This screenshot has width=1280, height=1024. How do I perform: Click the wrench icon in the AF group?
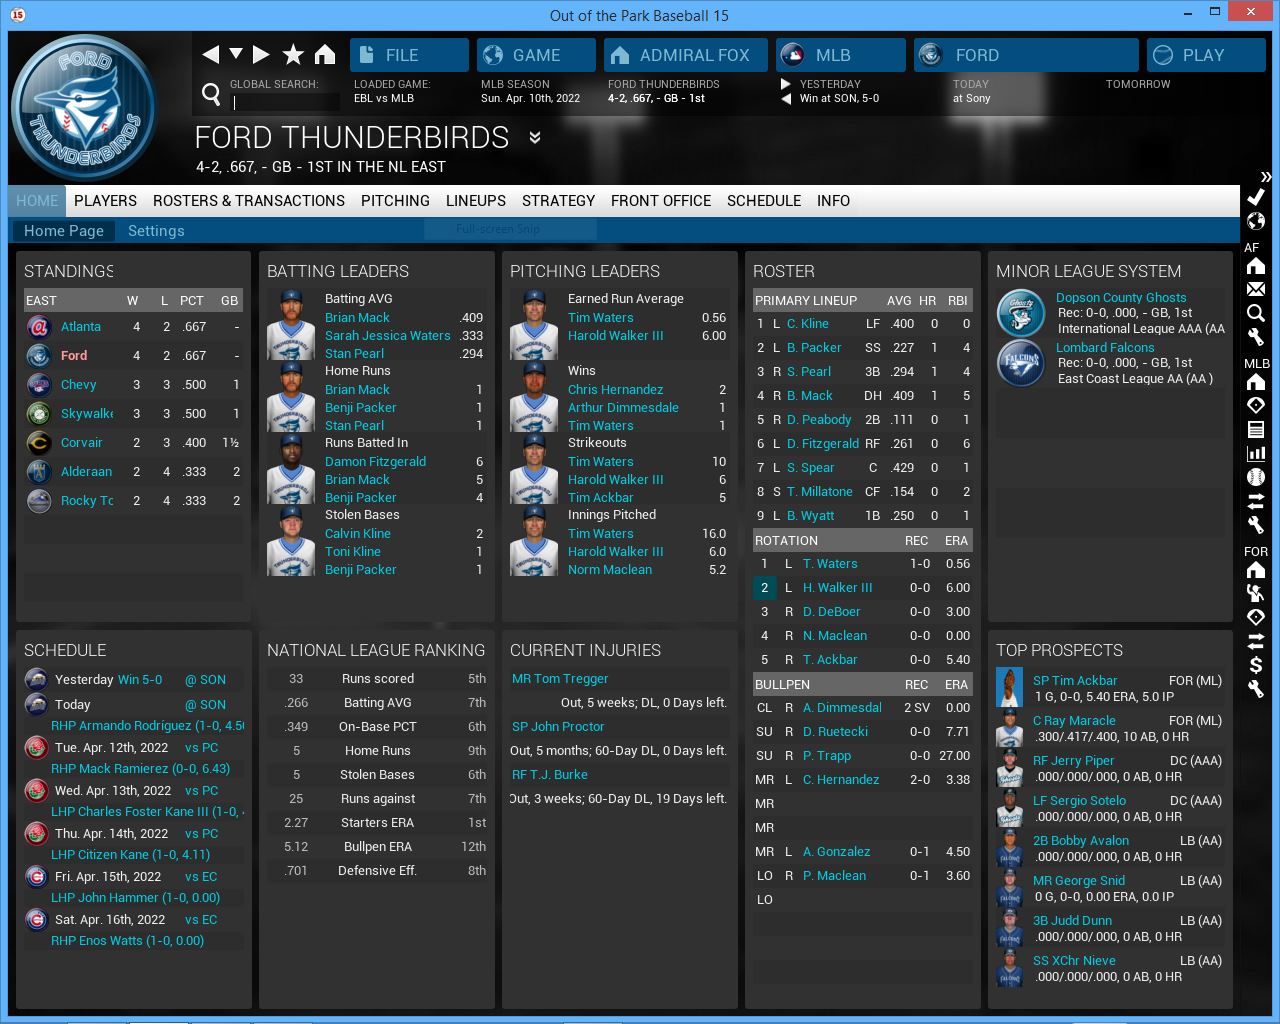pyautogui.click(x=1256, y=337)
